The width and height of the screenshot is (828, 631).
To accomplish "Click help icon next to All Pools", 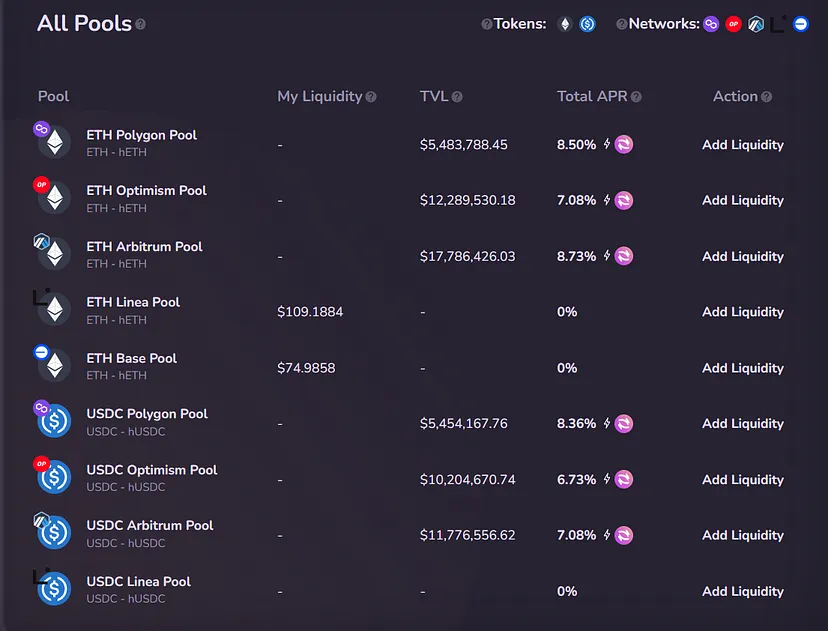I will [x=141, y=24].
